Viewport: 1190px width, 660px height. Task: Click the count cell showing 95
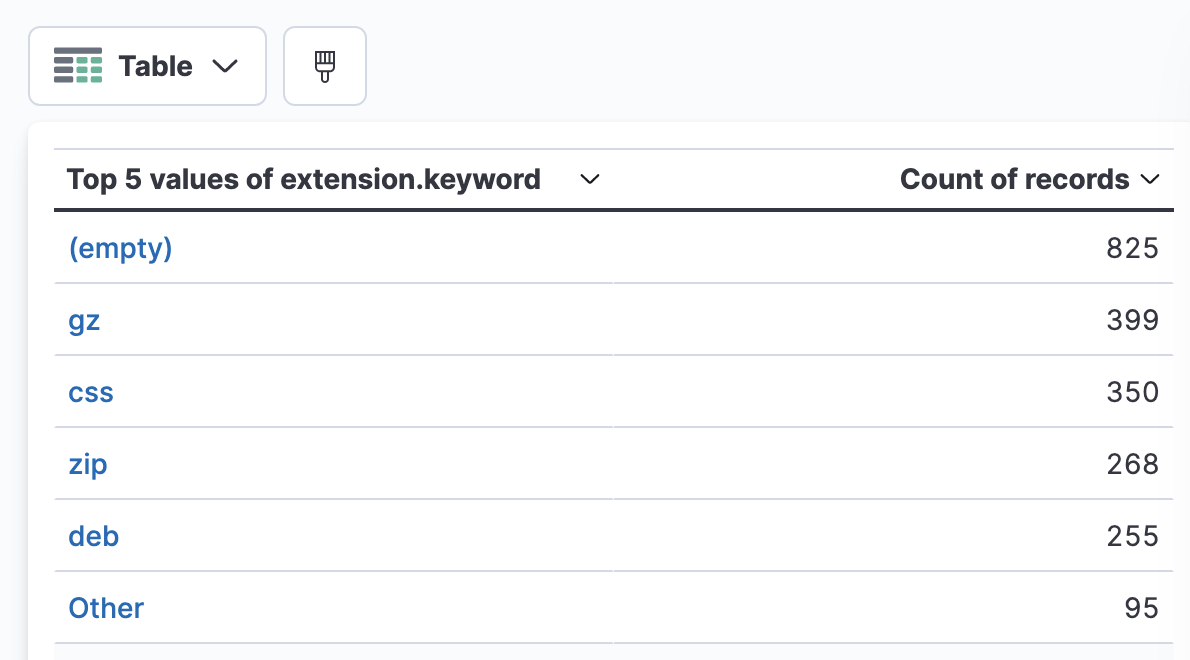(x=1142, y=607)
